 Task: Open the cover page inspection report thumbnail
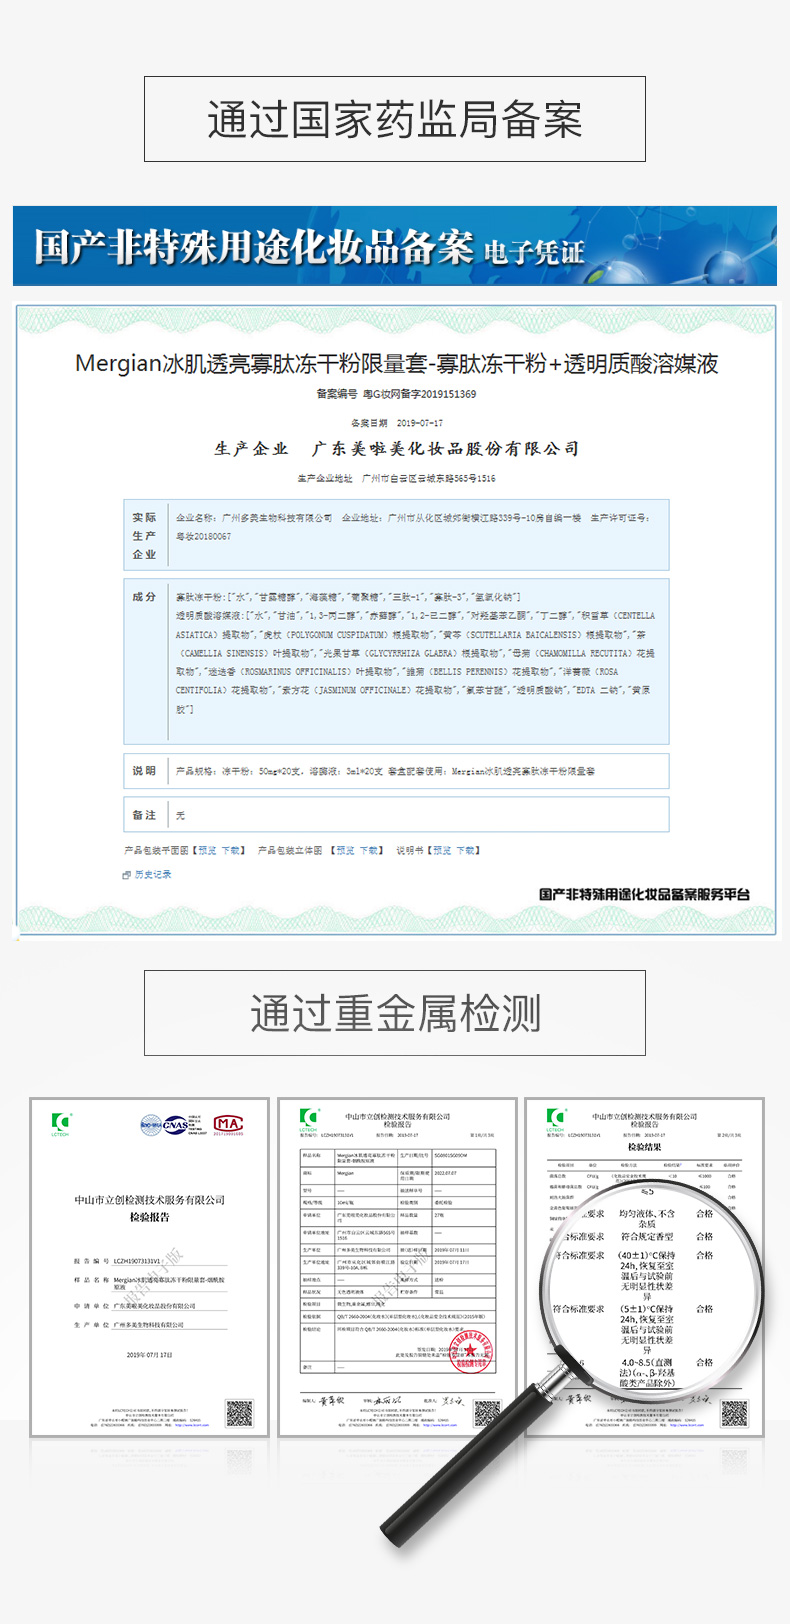150,1267
